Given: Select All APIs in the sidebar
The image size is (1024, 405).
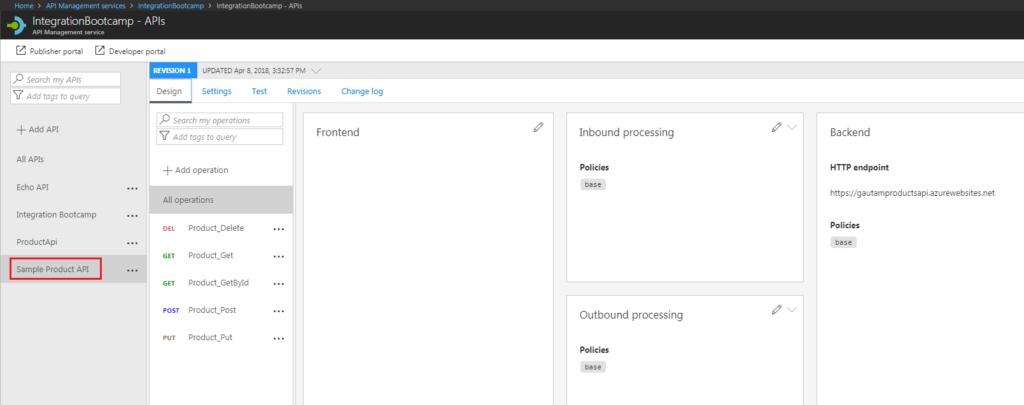Looking at the screenshot, I should (x=30, y=159).
